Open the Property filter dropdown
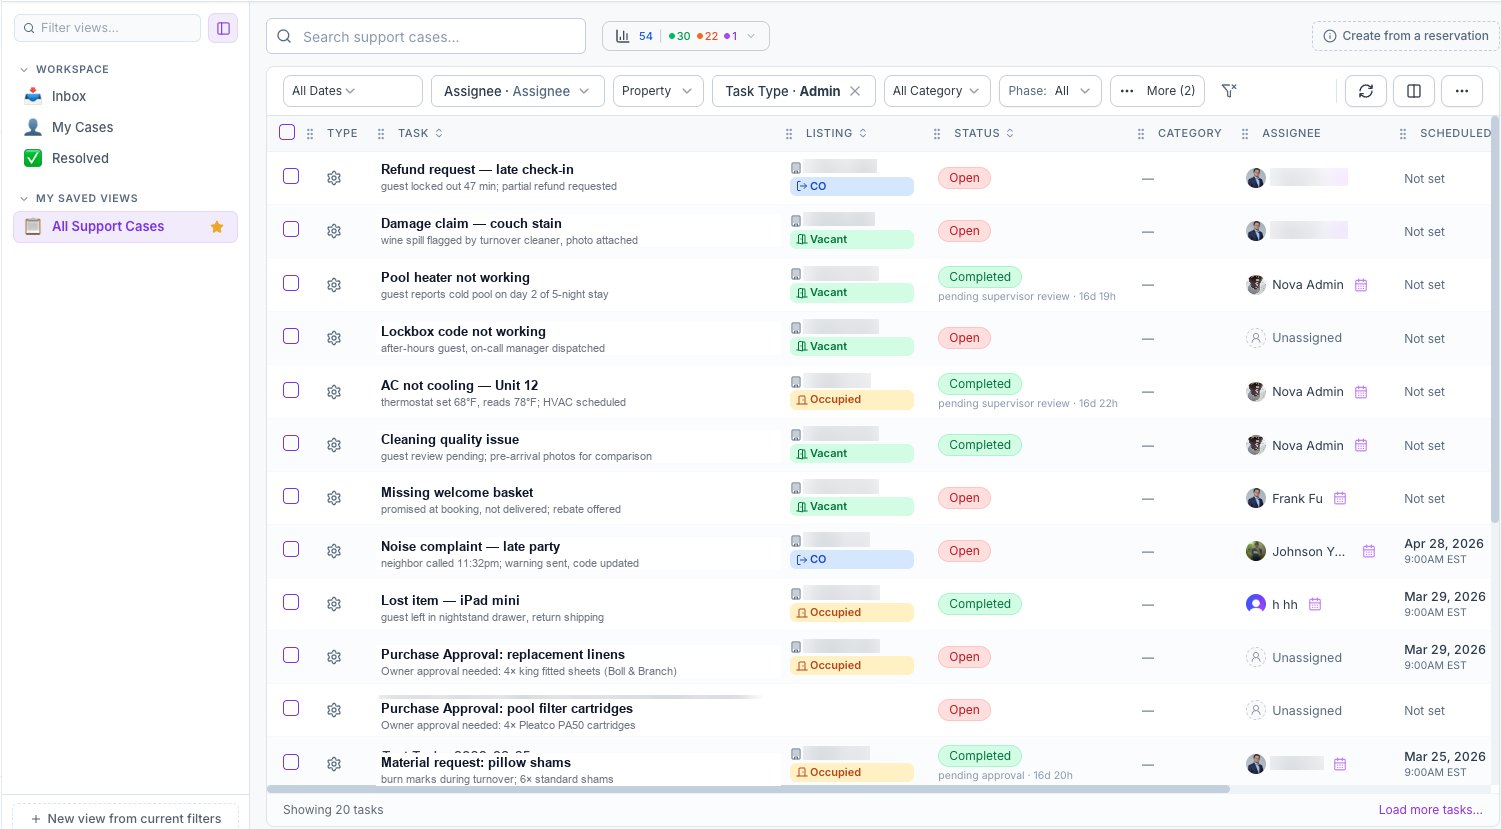The image size is (1501, 829). tap(658, 91)
